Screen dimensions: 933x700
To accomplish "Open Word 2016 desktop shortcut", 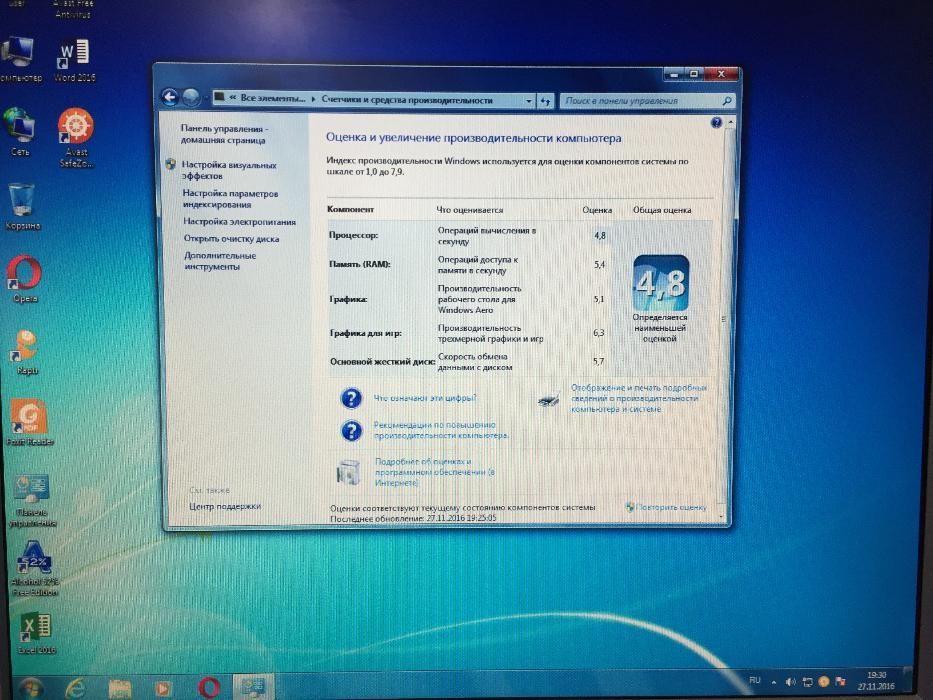I will click(74, 61).
